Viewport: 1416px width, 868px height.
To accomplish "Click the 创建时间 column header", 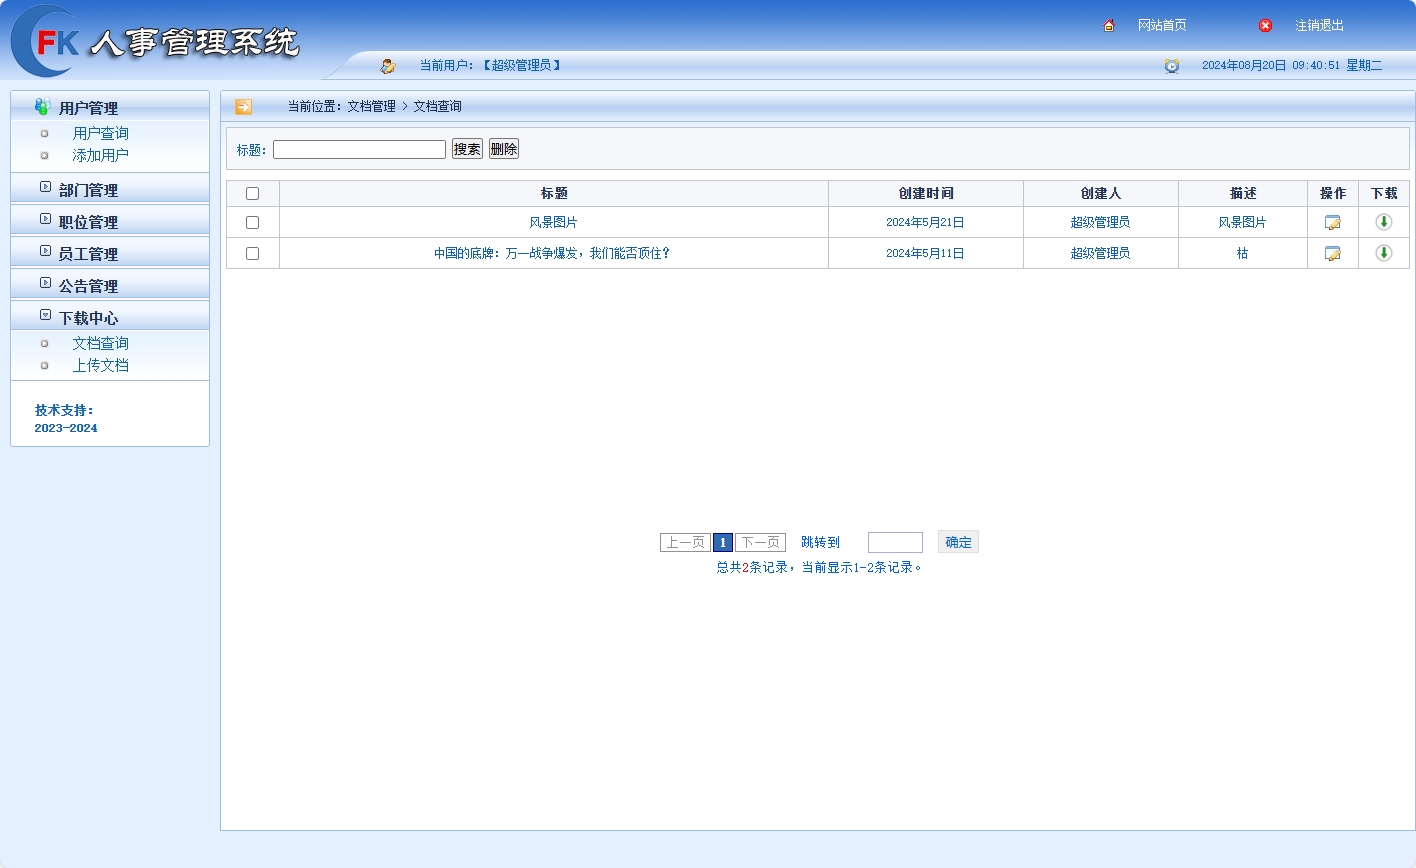I will (926, 193).
